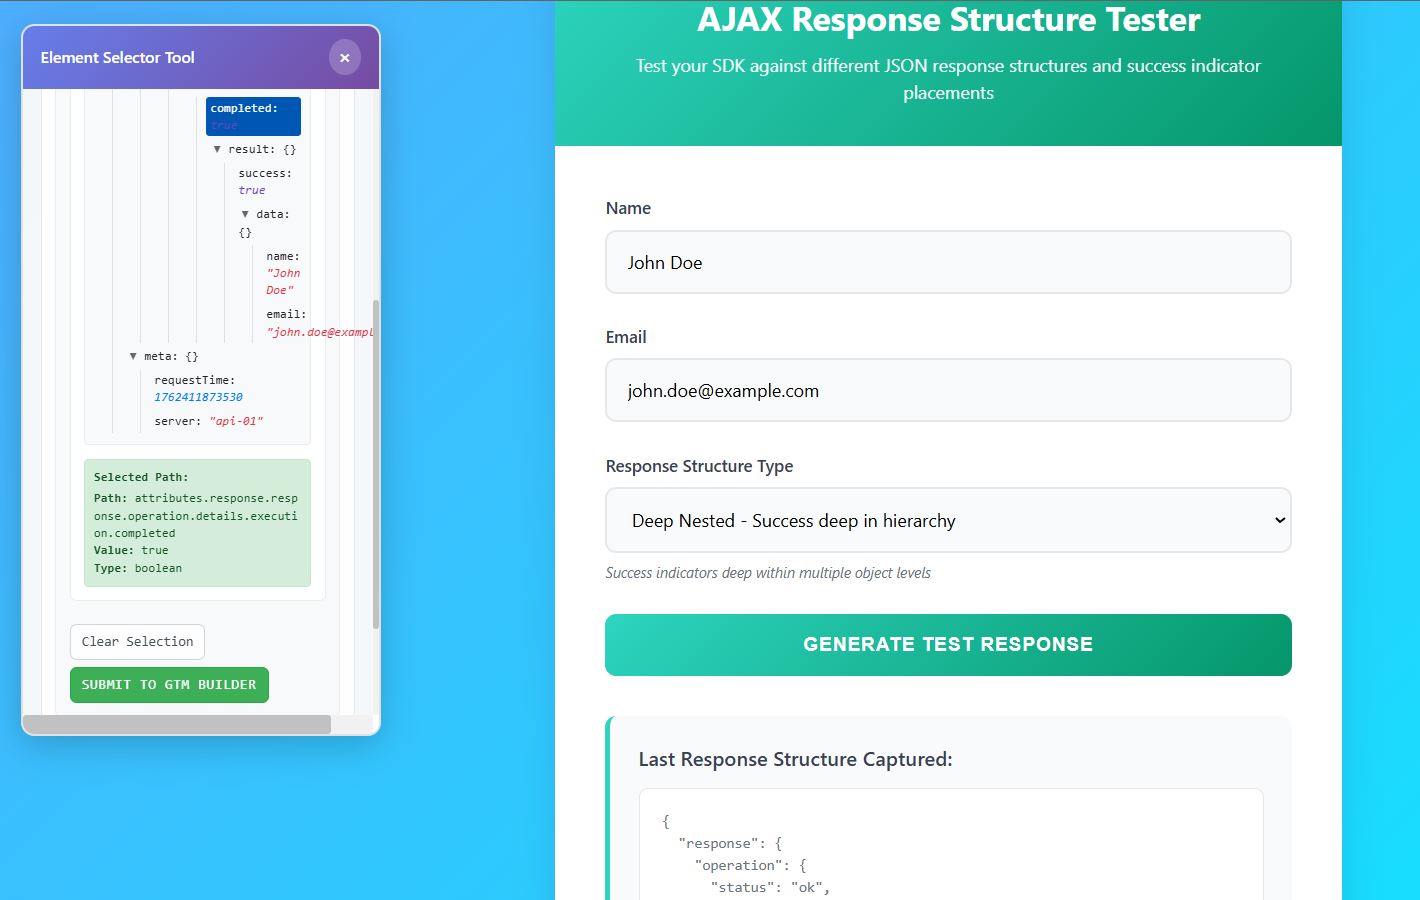Select requestTime value 1762411873530
The height and width of the screenshot is (900, 1420).
[198, 397]
